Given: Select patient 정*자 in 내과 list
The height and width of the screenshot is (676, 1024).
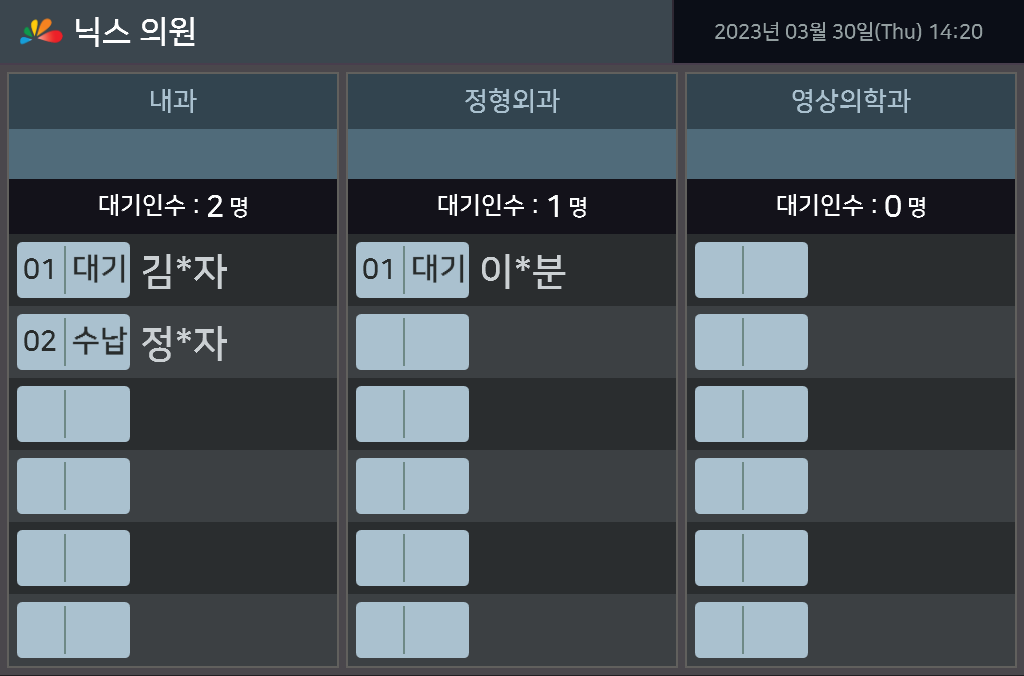Looking at the screenshot, I should 184,343.
